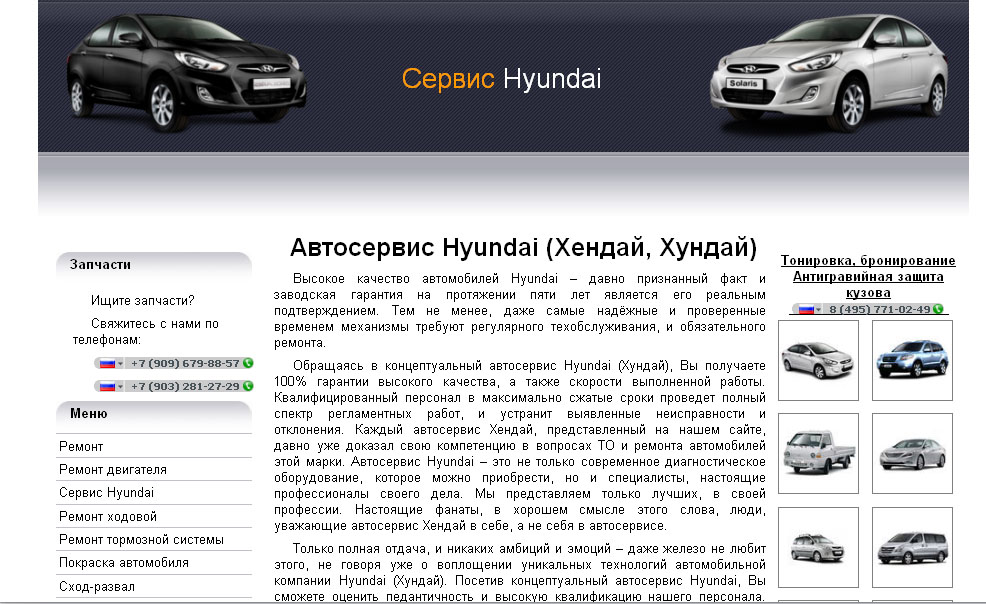Open the Антигравийная защита кузова link

pyautogui.click(x=868, y=284)
